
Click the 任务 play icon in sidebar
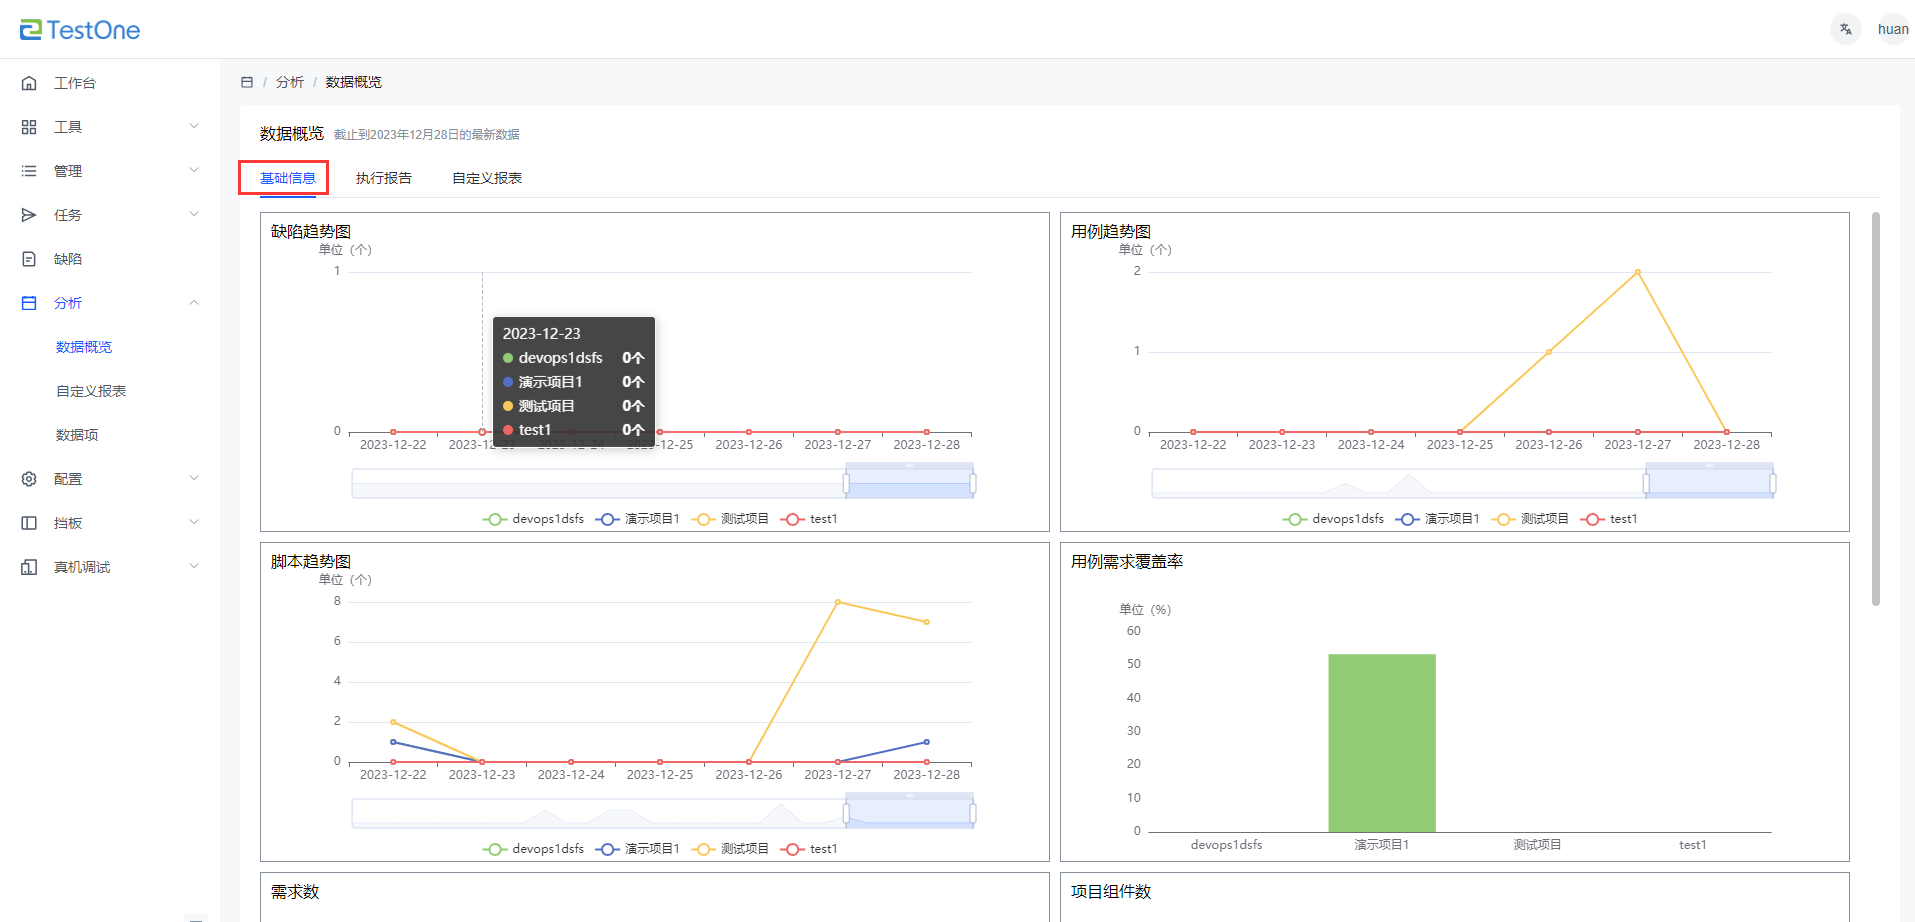(29, 215)
